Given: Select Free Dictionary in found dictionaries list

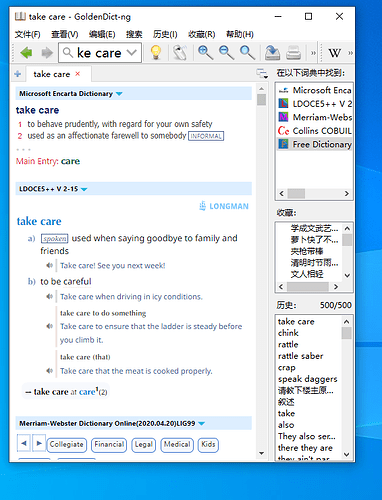Looking at the screenshot, I should [x=315, y=144].
